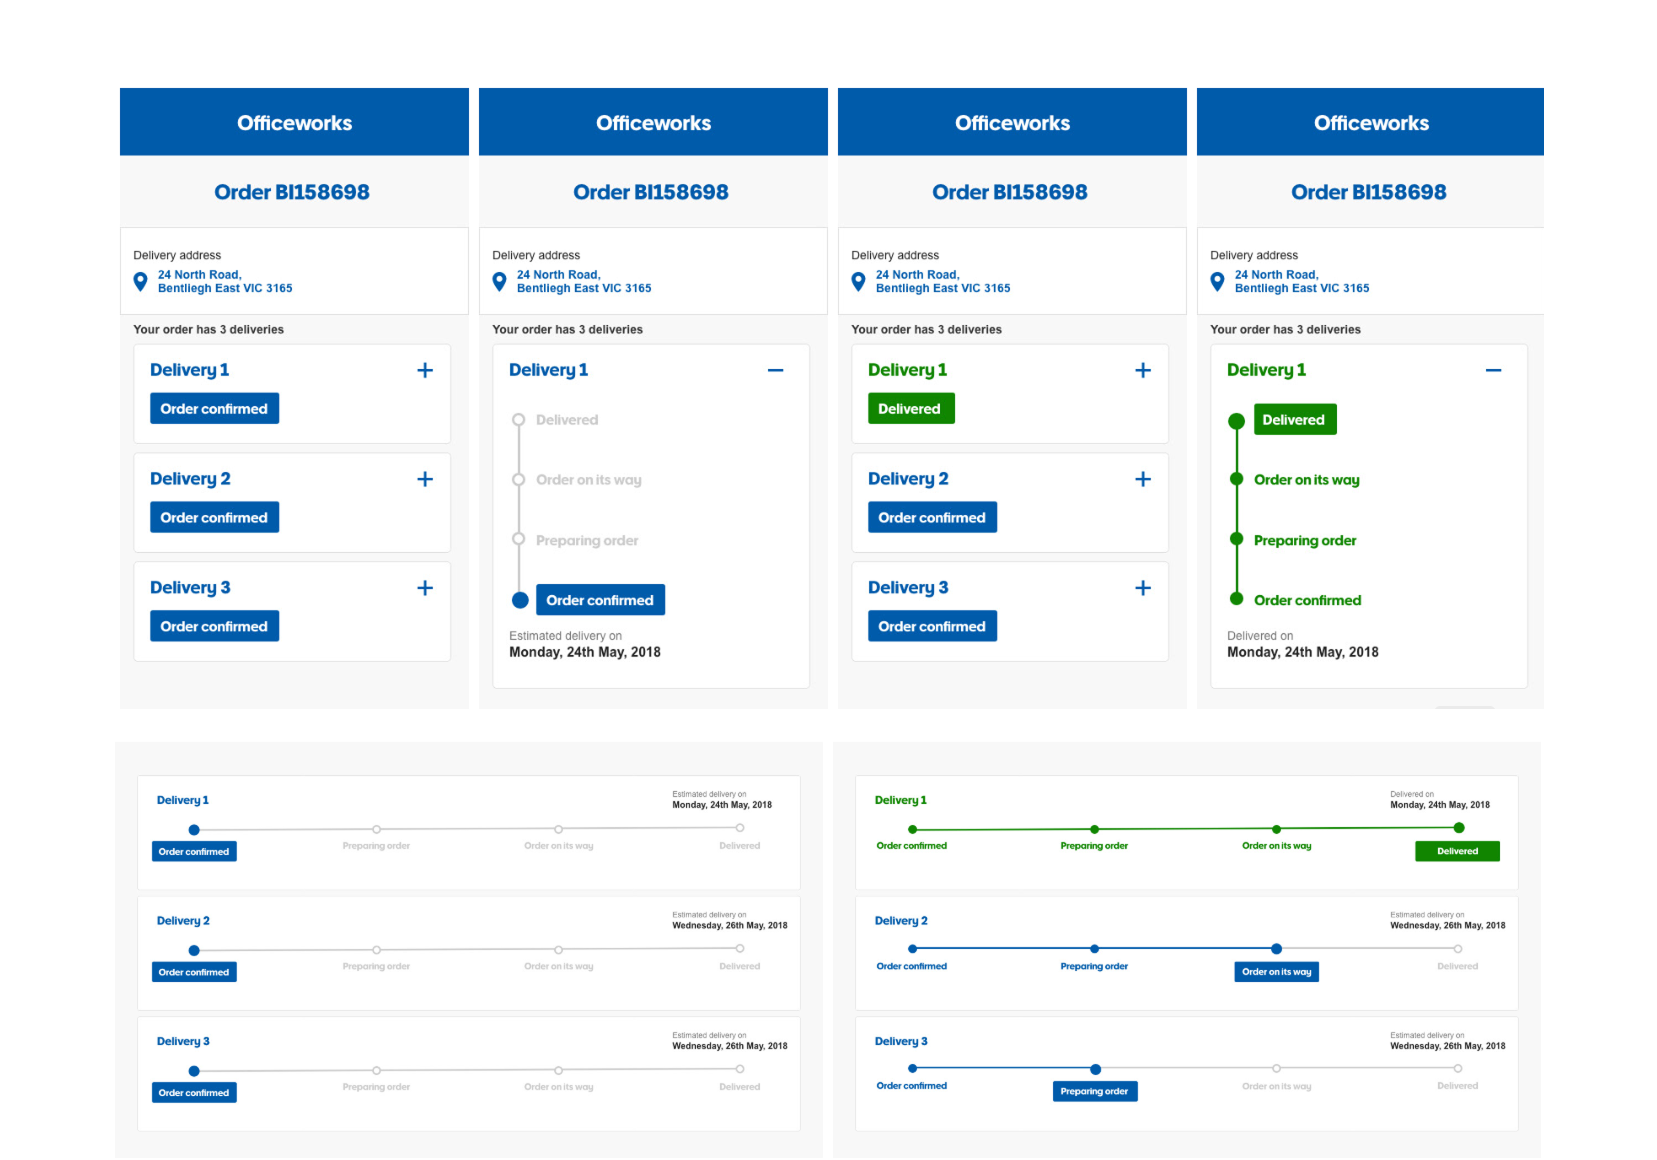Expand Delivery 2 plus icon in third mobile screen
Viewport: 1657px width, 1160px height.
[x=1143, y=479]
